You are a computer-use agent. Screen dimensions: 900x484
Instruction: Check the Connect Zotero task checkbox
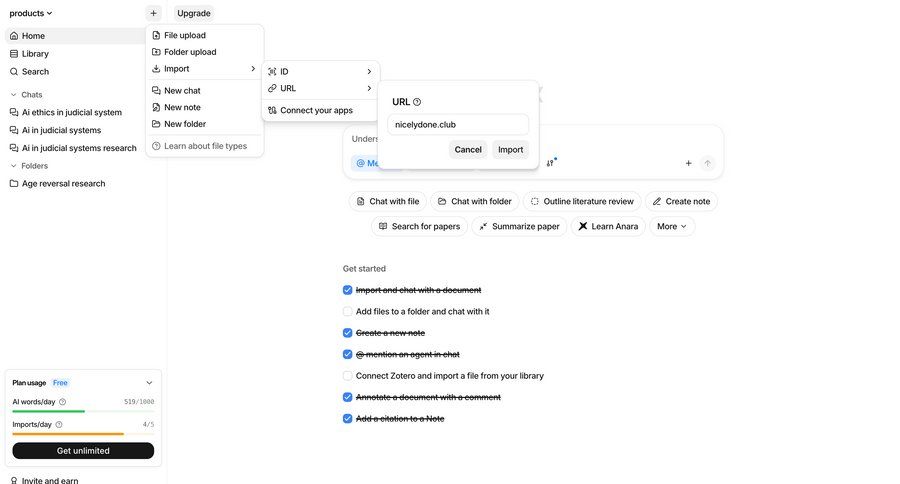(347, 376)
